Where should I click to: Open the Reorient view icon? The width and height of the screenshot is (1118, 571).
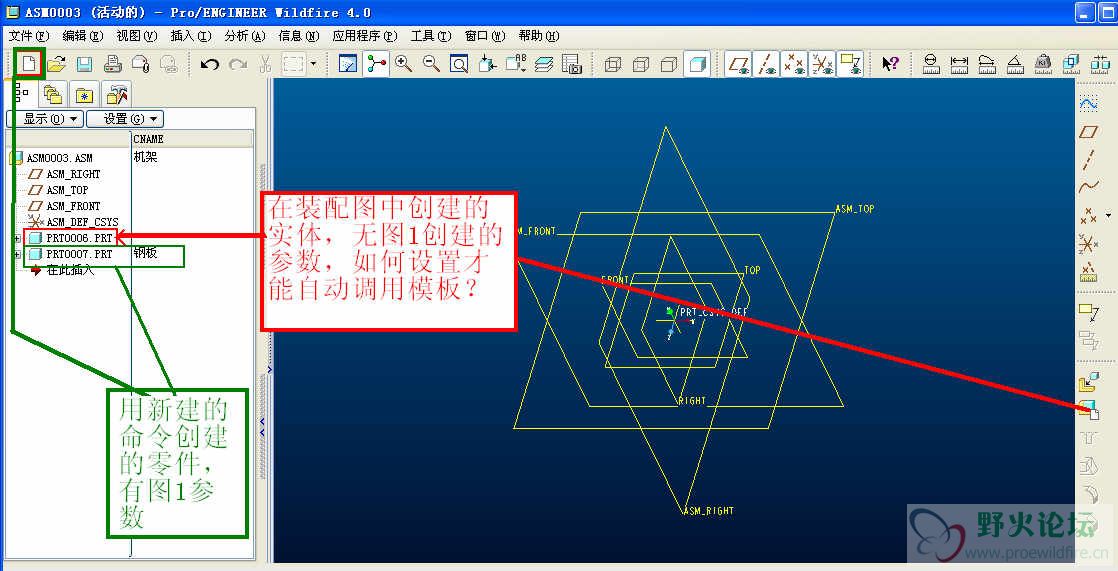tap(487, 64)
